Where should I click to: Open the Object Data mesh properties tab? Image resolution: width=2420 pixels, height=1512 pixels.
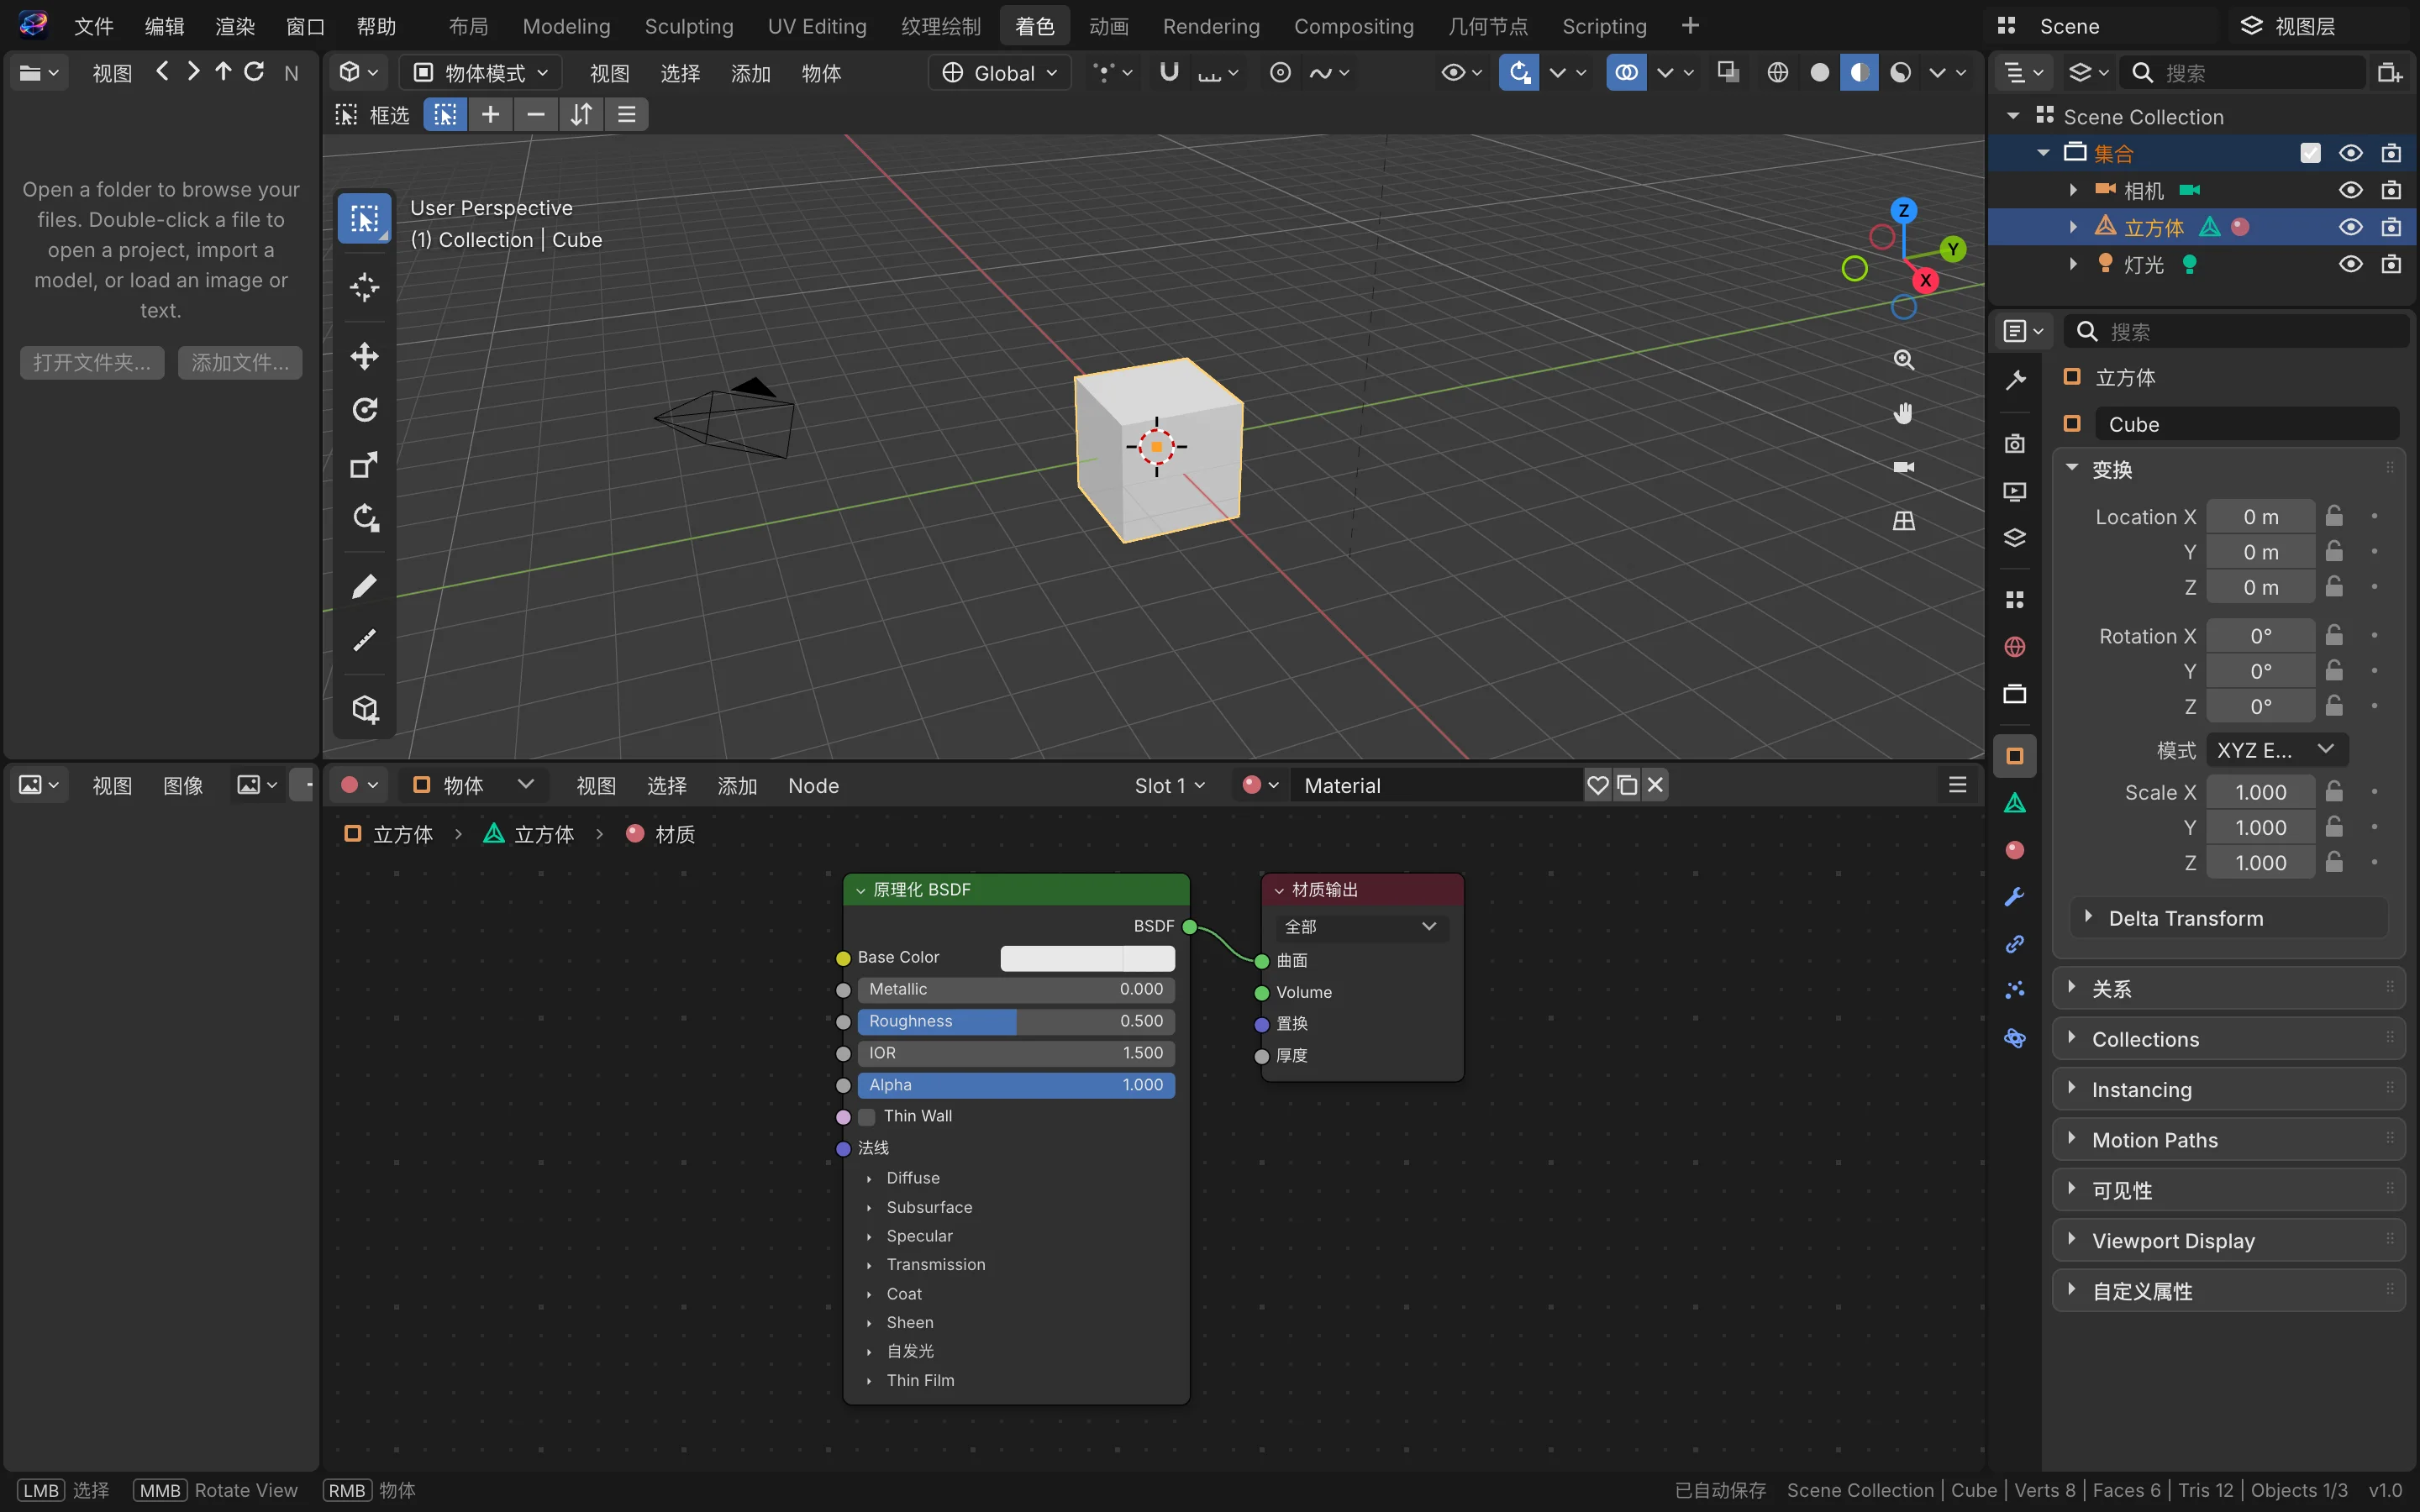click(2015, 803)
